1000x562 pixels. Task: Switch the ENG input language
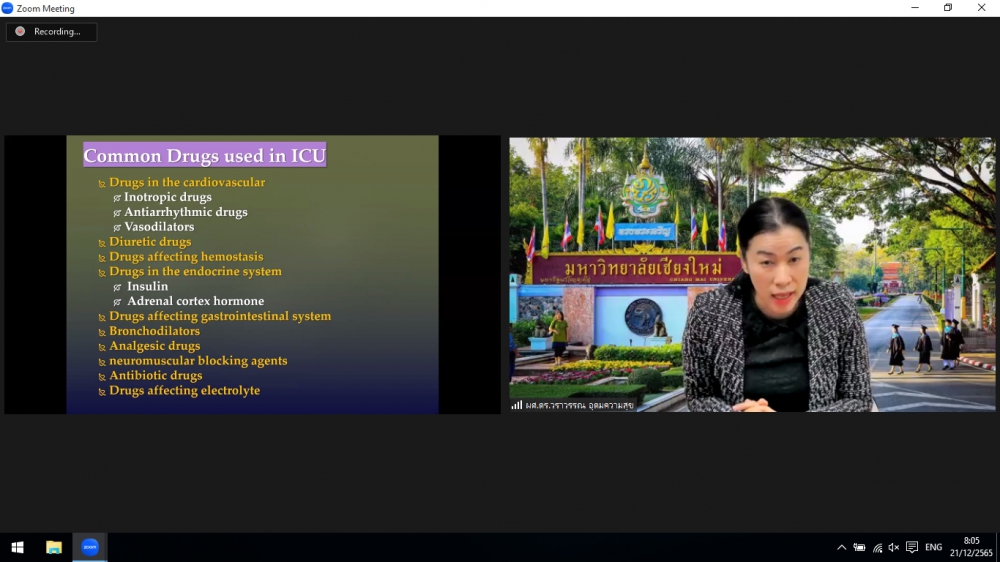tap(933, 547)
